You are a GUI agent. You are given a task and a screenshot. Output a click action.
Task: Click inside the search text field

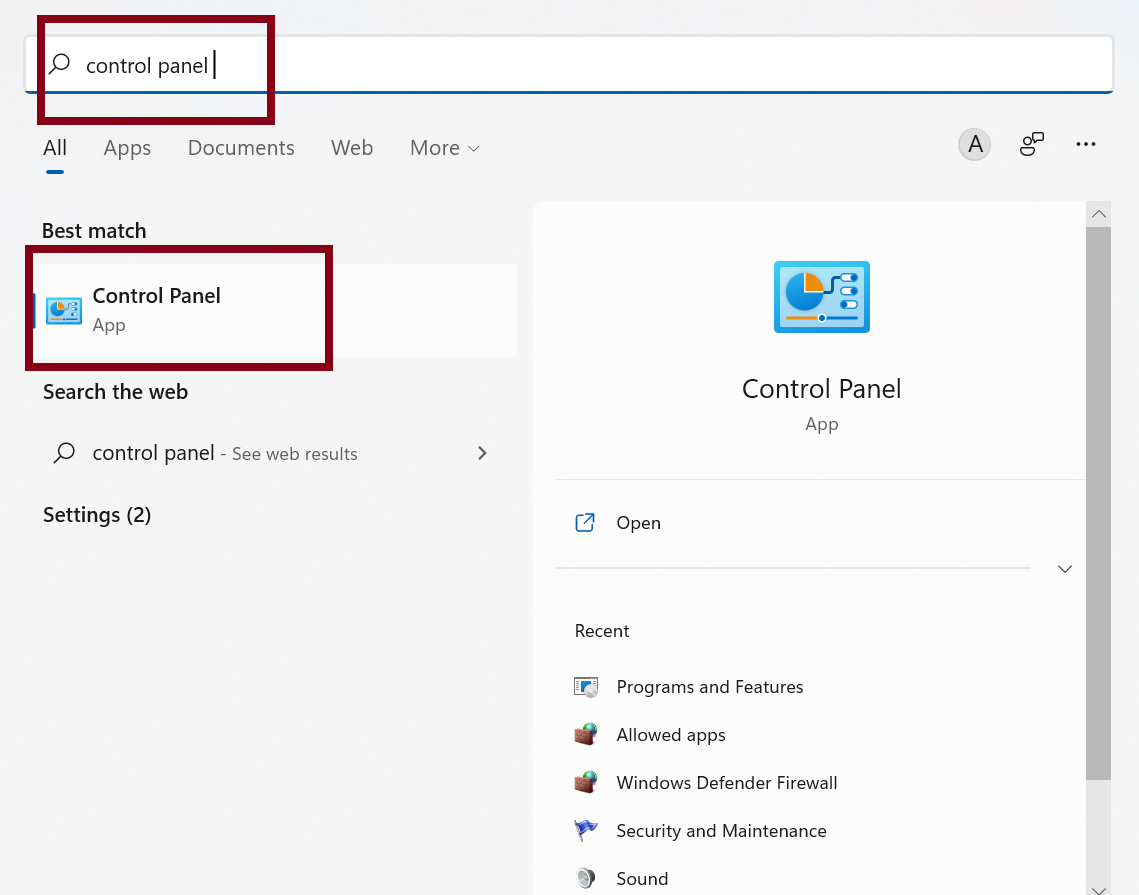[569, 64]
